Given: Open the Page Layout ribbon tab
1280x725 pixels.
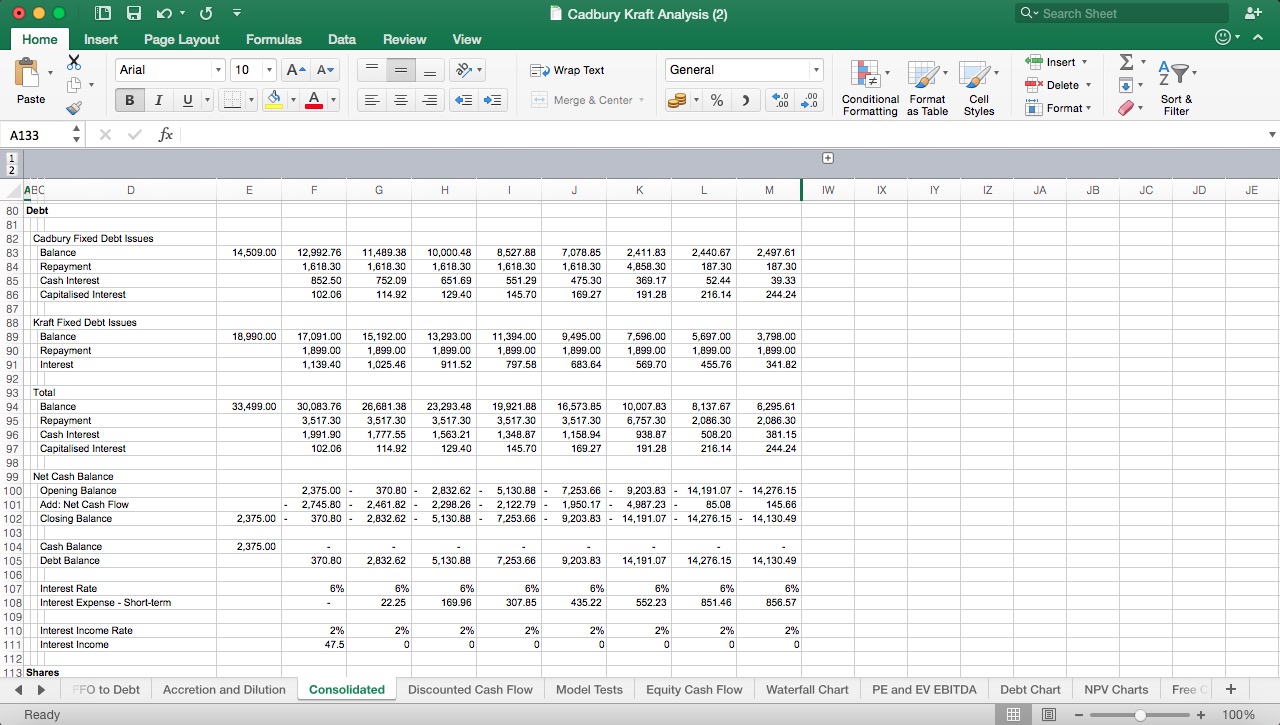Looking at the screenshot, I should (x=181, y=39).
